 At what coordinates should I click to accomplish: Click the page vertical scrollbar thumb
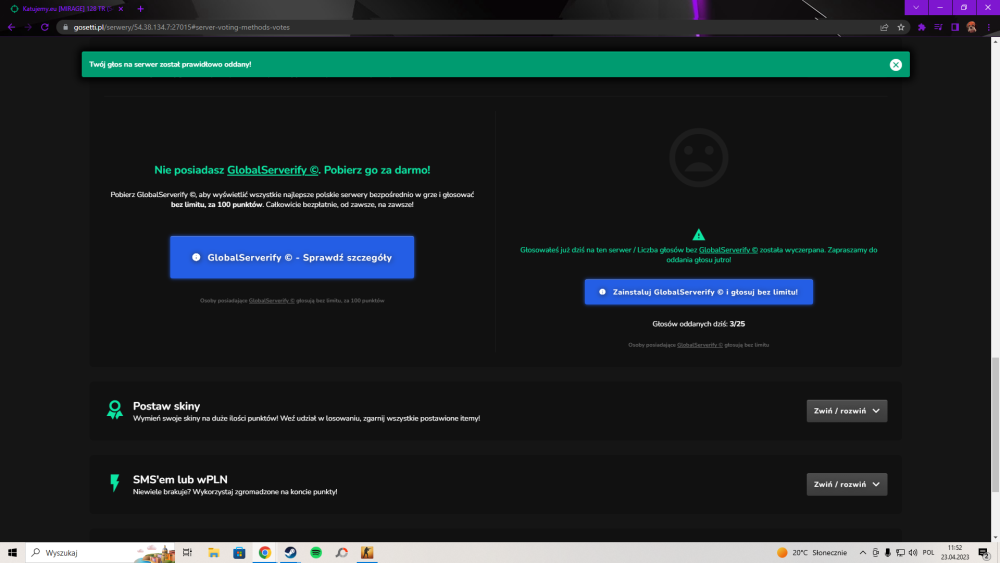(x=995, y=425)
